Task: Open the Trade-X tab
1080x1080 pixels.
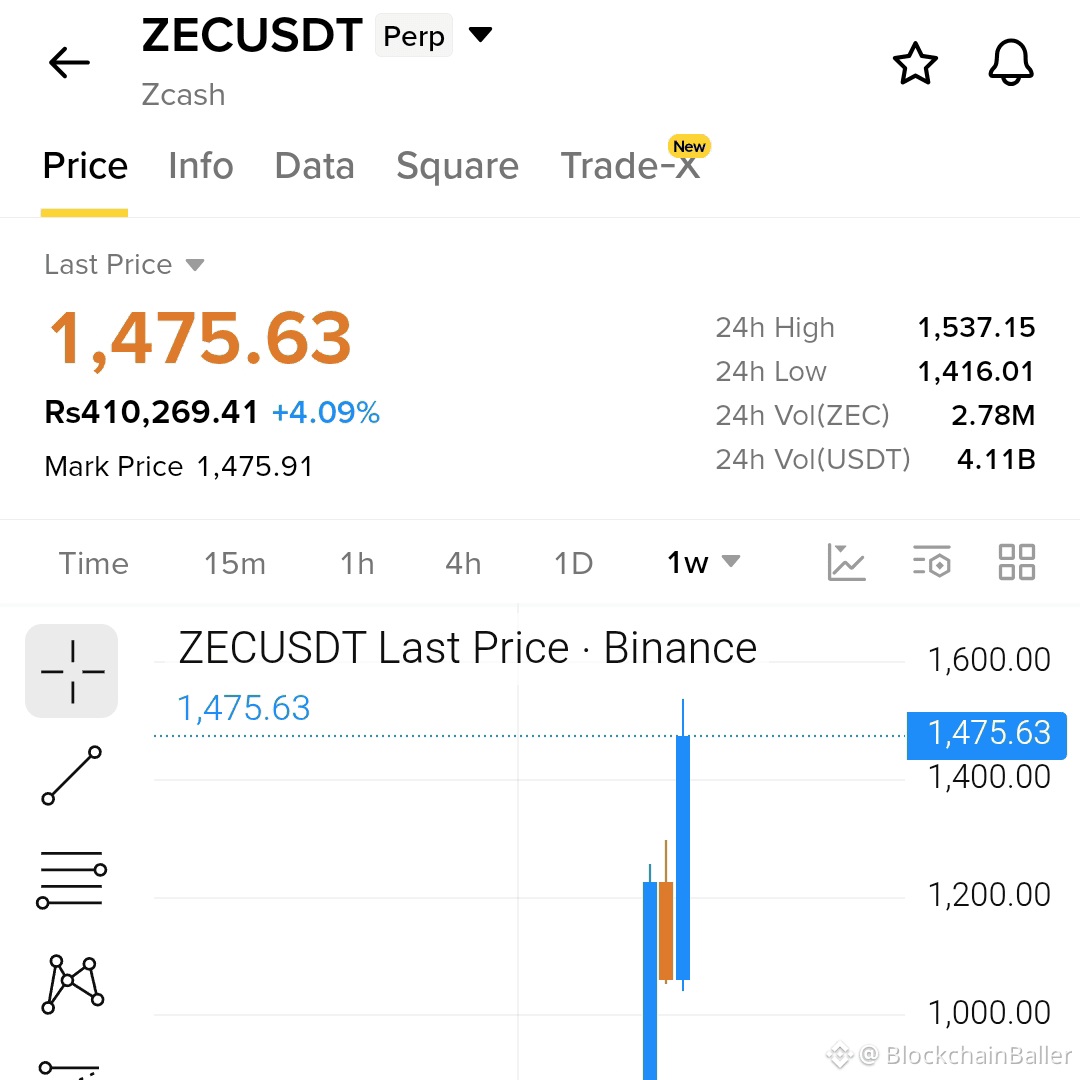Action: point(630,166)
